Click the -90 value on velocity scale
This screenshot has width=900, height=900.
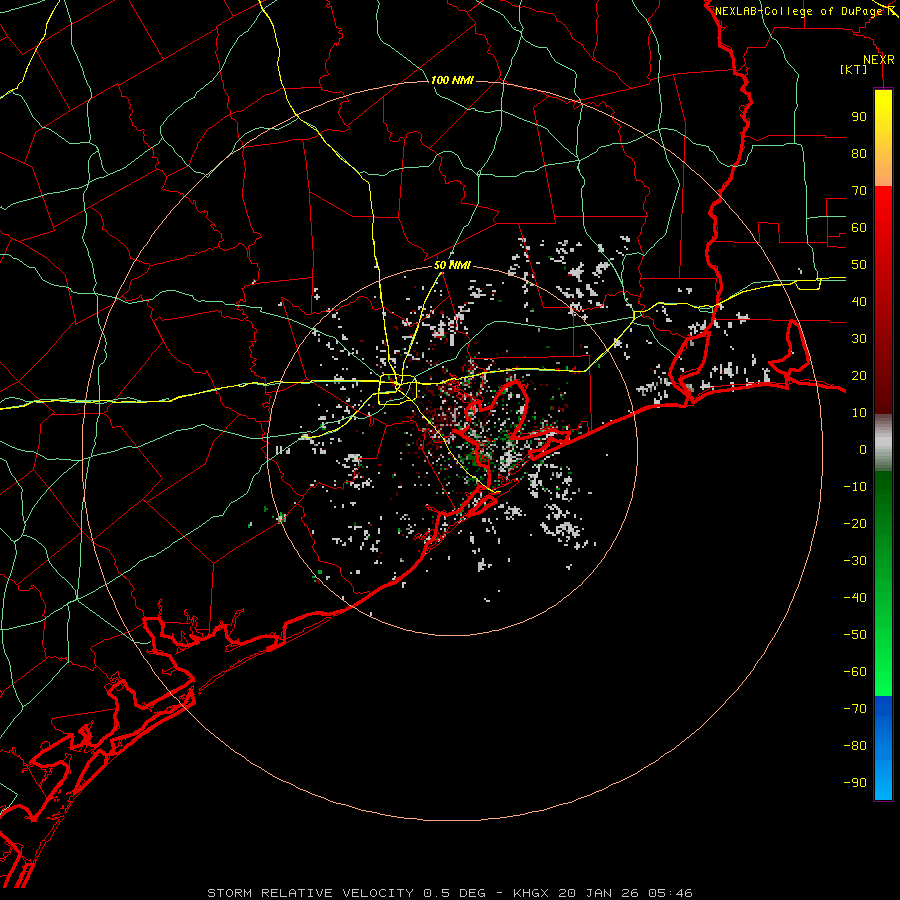(855, 783)
